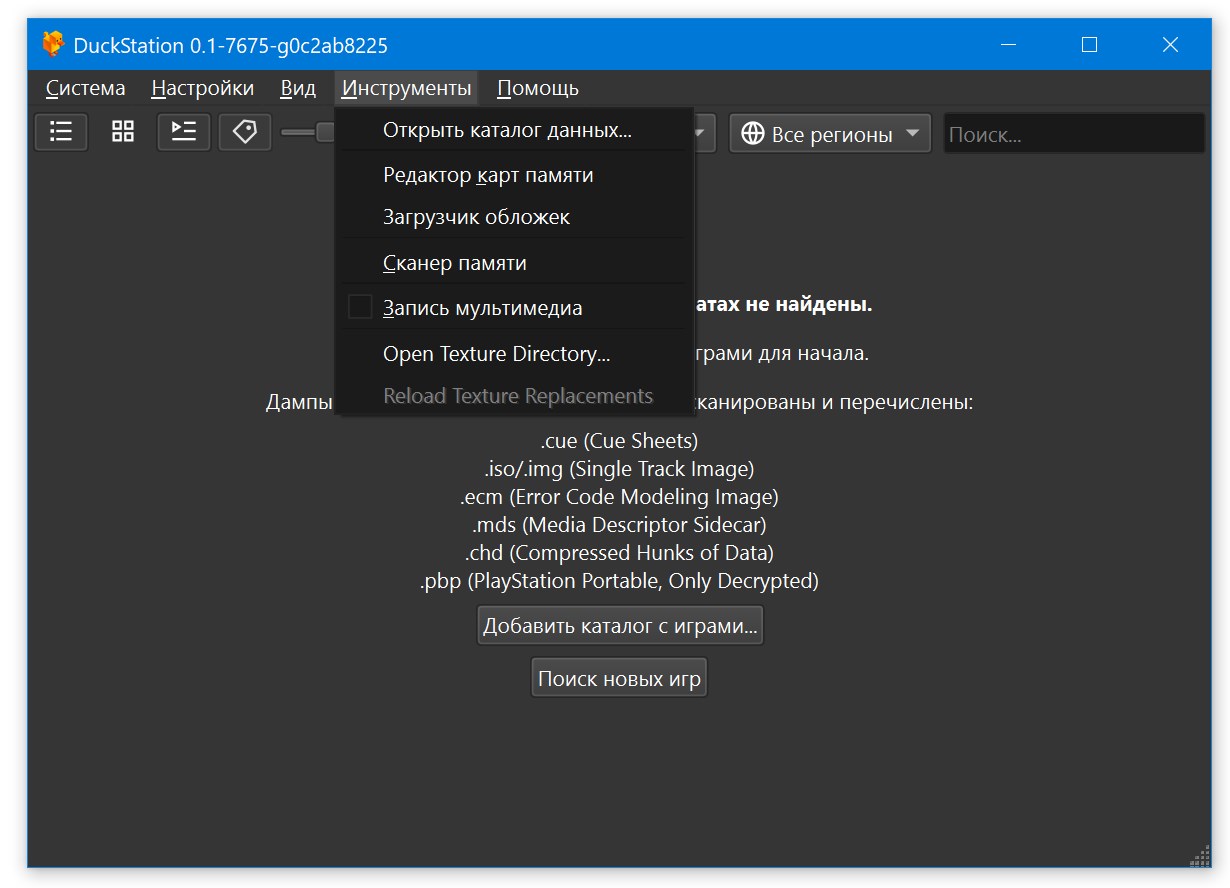1230x888 pixels.
Task: Select Open Texture Directory...
Action: (514, 354)
